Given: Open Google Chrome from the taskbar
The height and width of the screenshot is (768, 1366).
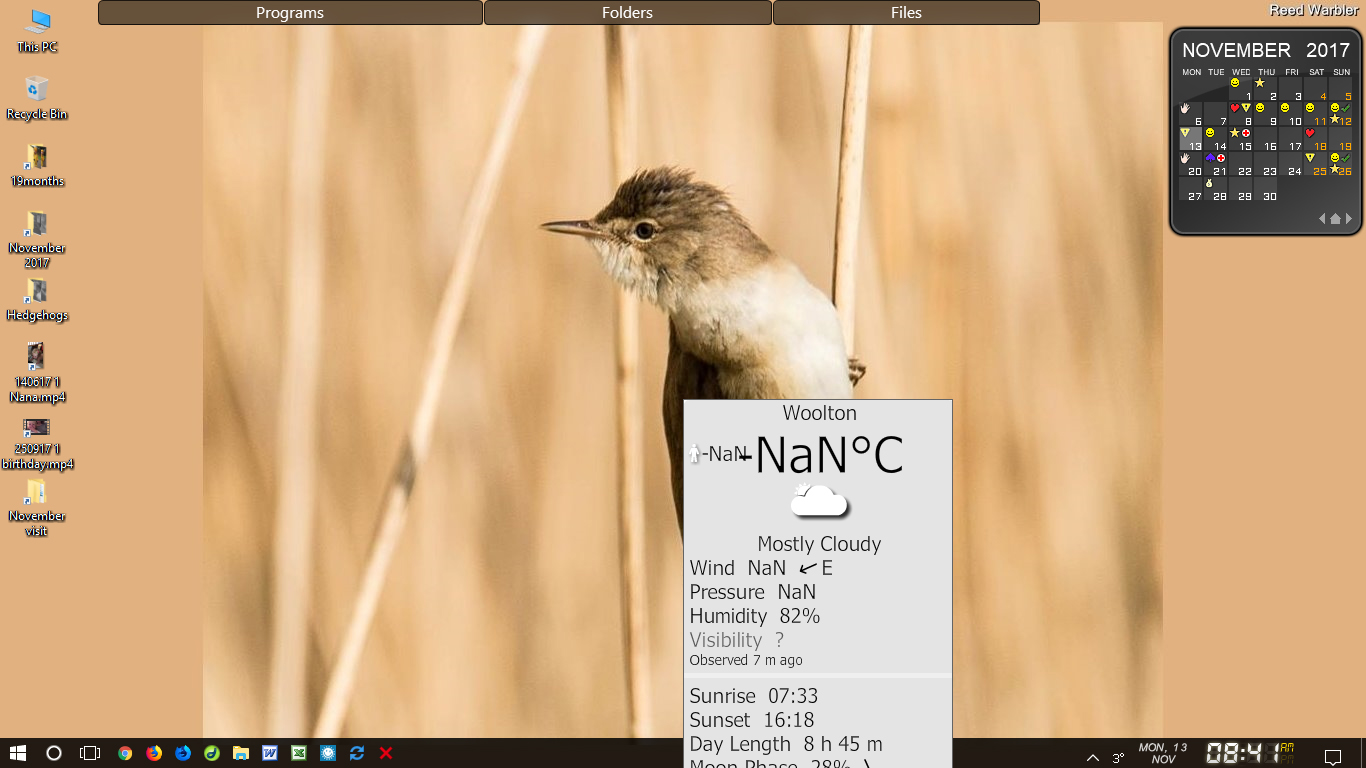Looking at the screenshot, I should 125,753.
